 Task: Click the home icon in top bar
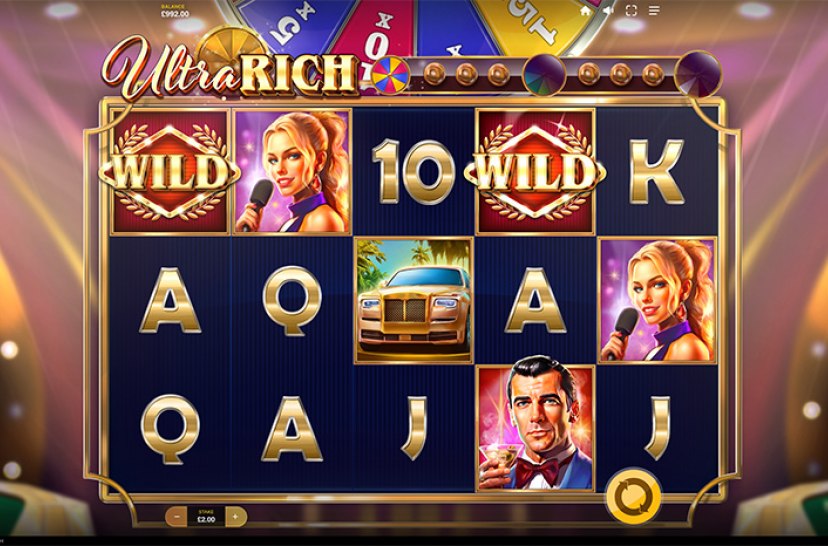pos(585,11)
